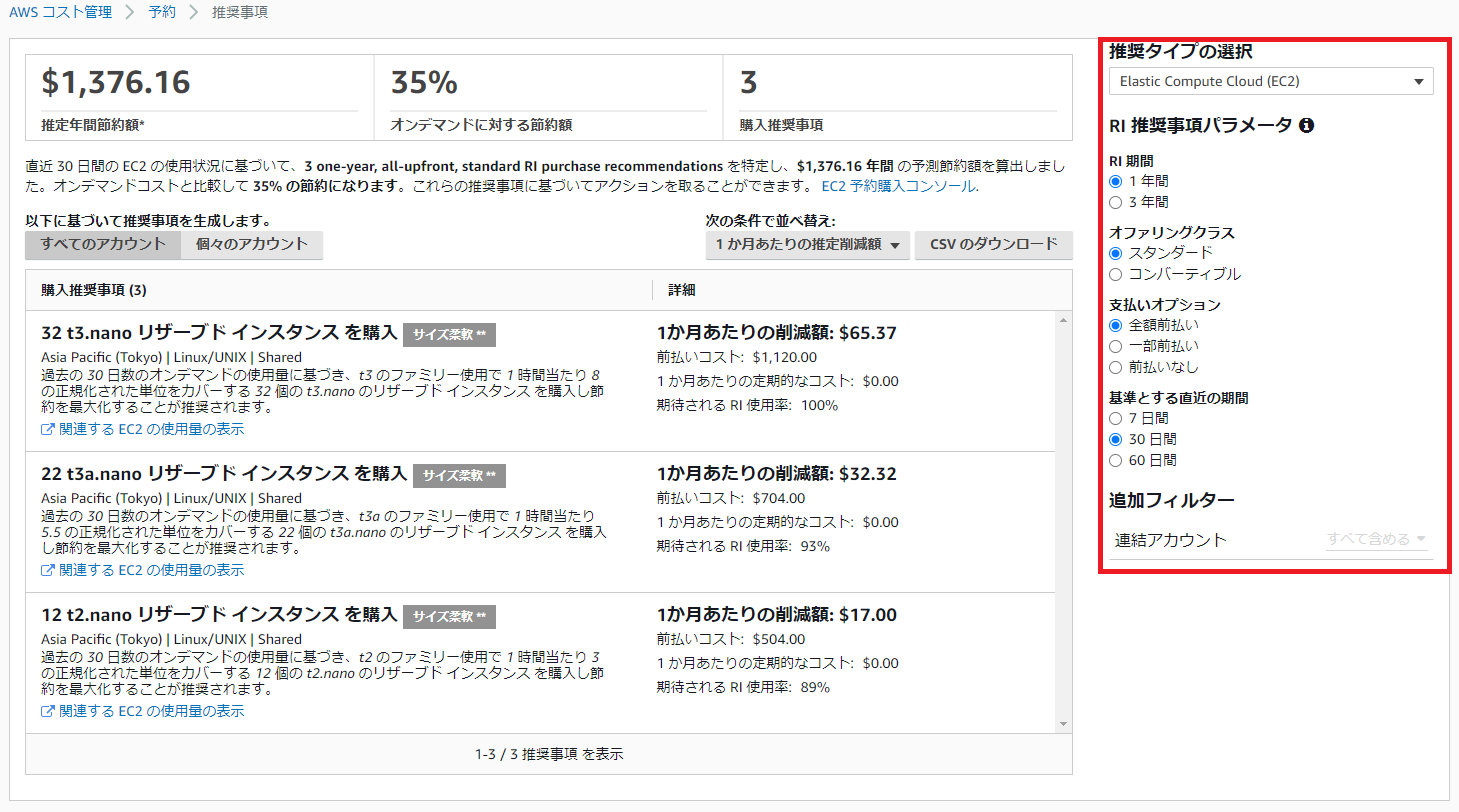Select 前払いなし payment option
1459x812 pixels.
point(1116,367)
